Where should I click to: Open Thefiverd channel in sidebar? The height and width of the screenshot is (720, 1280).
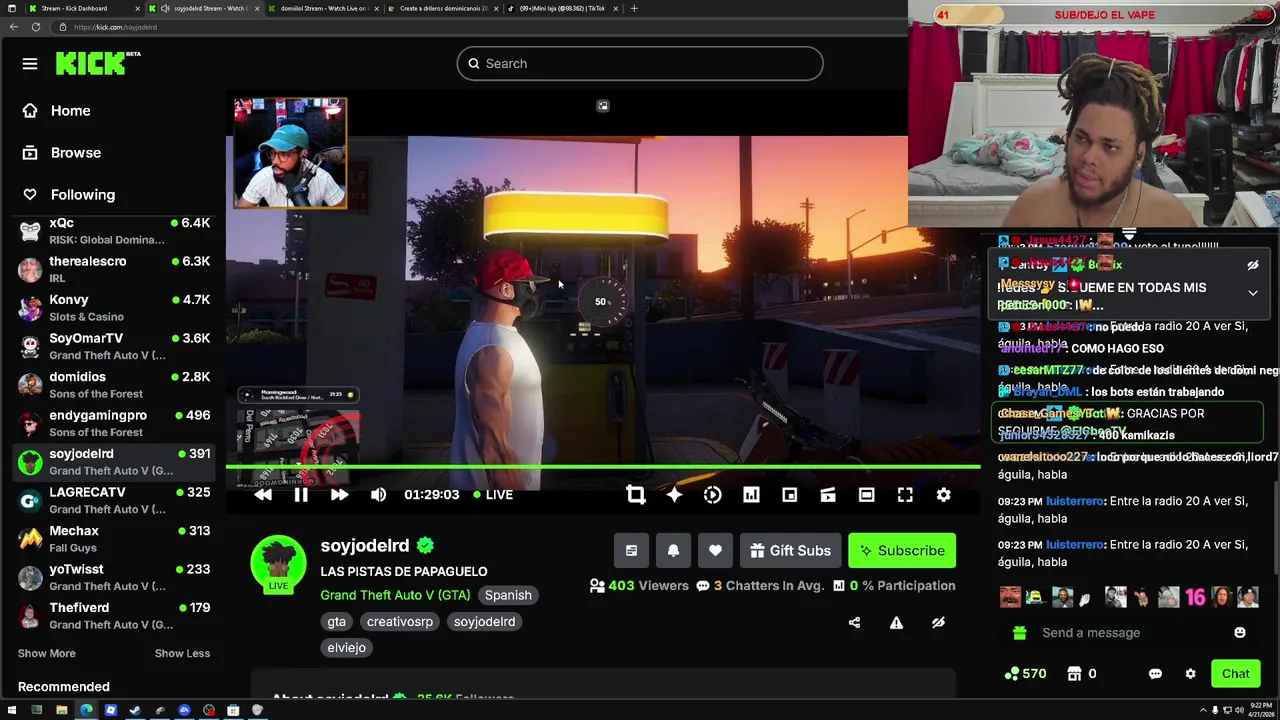(114, 616)
